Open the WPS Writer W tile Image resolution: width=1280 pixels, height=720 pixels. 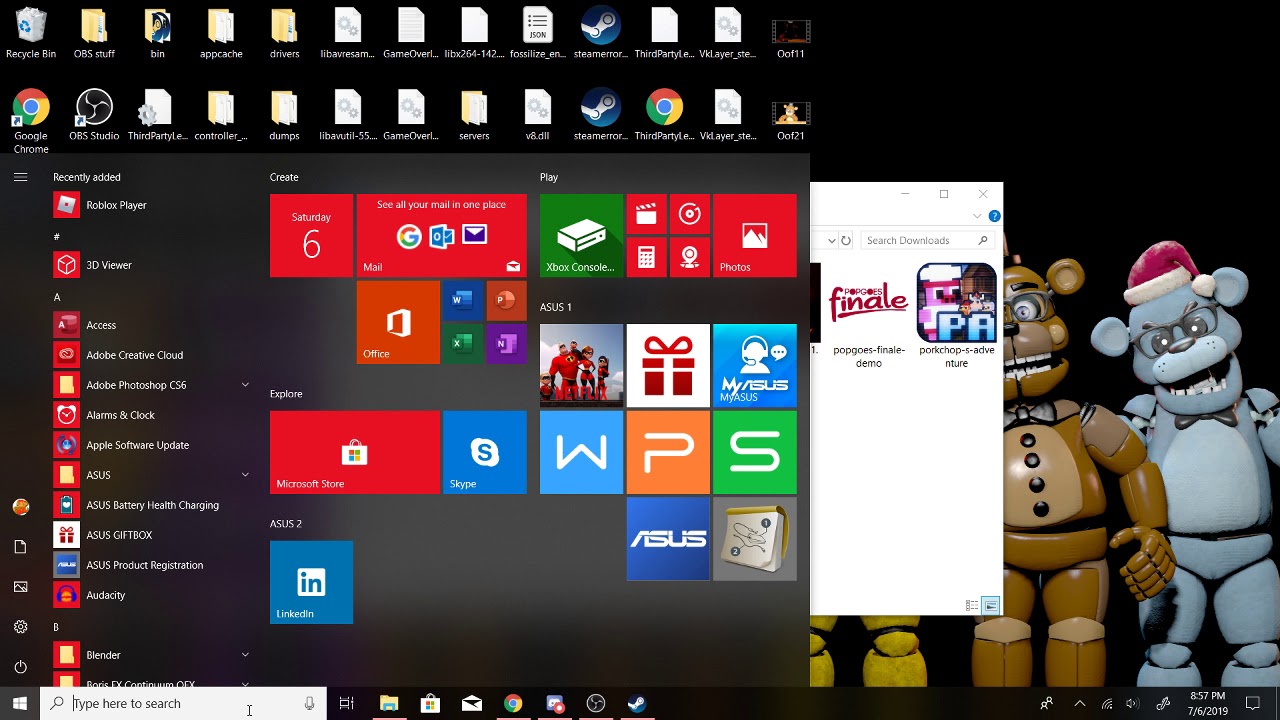(x=581, y=452)
